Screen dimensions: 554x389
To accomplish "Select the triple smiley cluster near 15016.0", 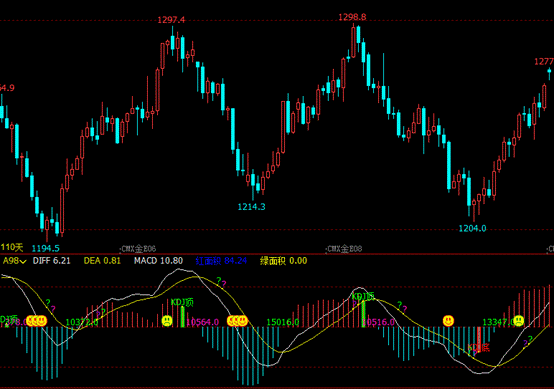I will point(237,321).
